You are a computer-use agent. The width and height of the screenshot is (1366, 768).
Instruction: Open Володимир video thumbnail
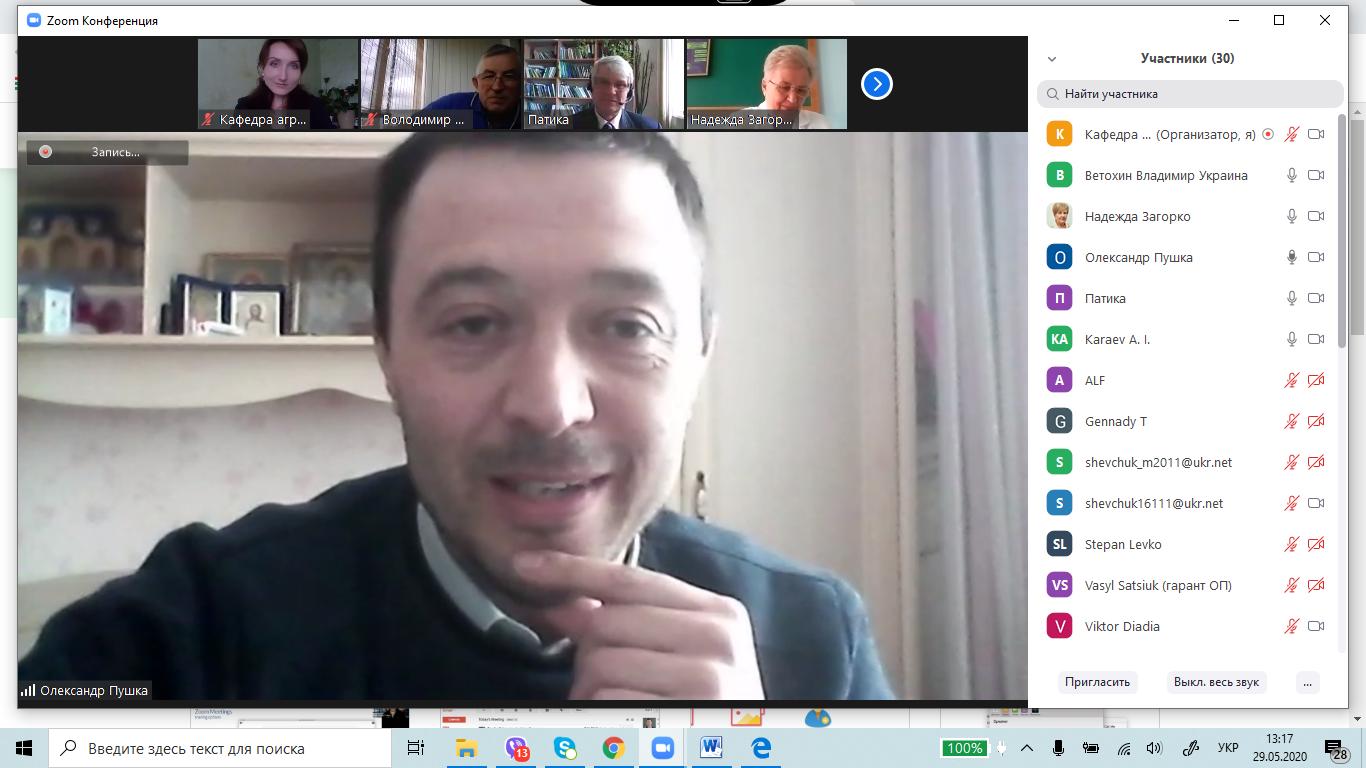440,84
